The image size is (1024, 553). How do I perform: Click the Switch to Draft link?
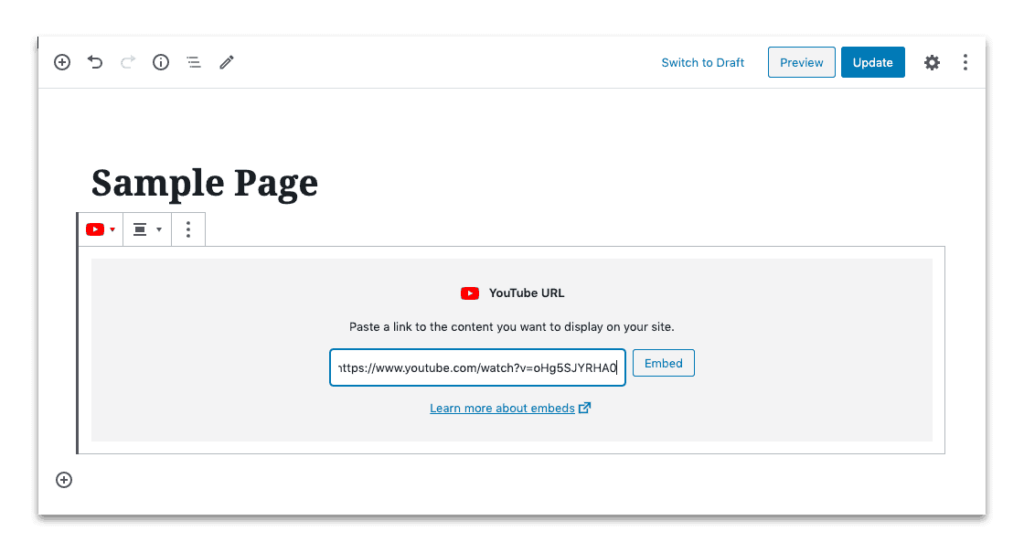(703, 63)
